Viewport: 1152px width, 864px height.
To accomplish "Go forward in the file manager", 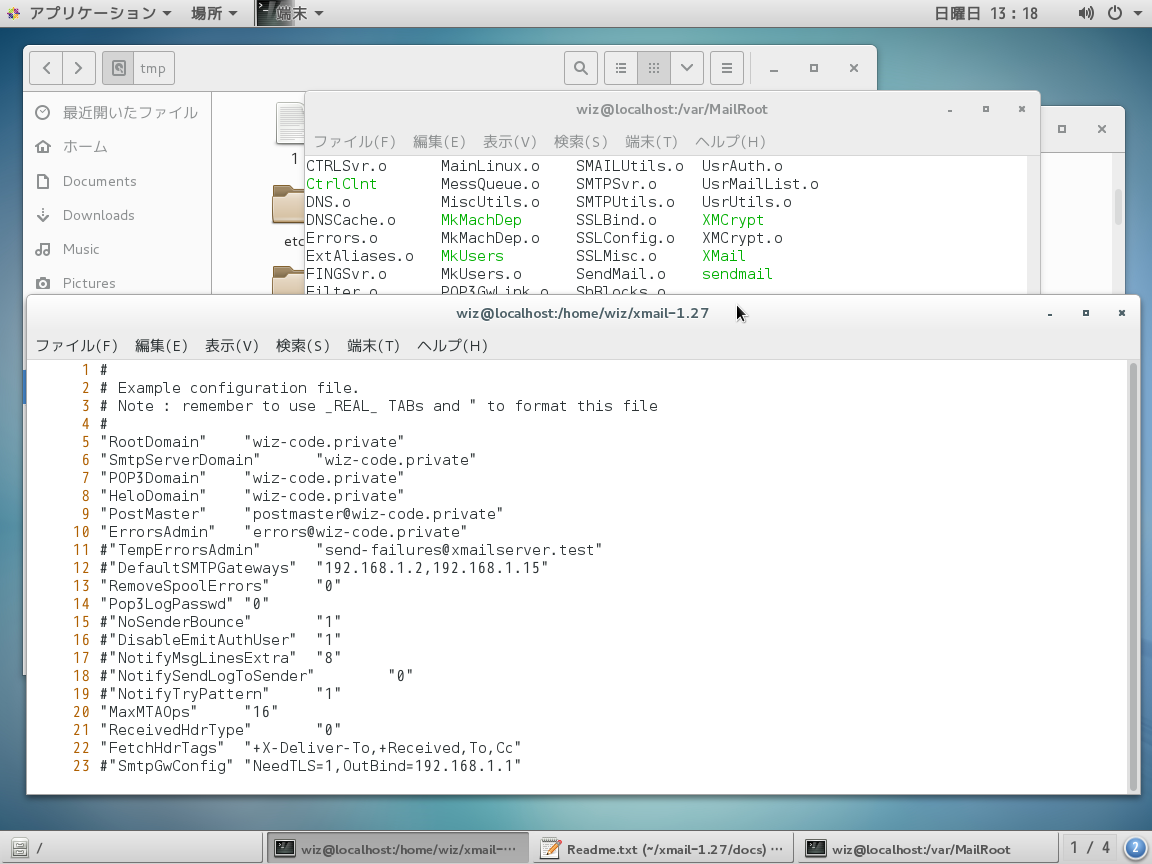I will pos(79,68).
